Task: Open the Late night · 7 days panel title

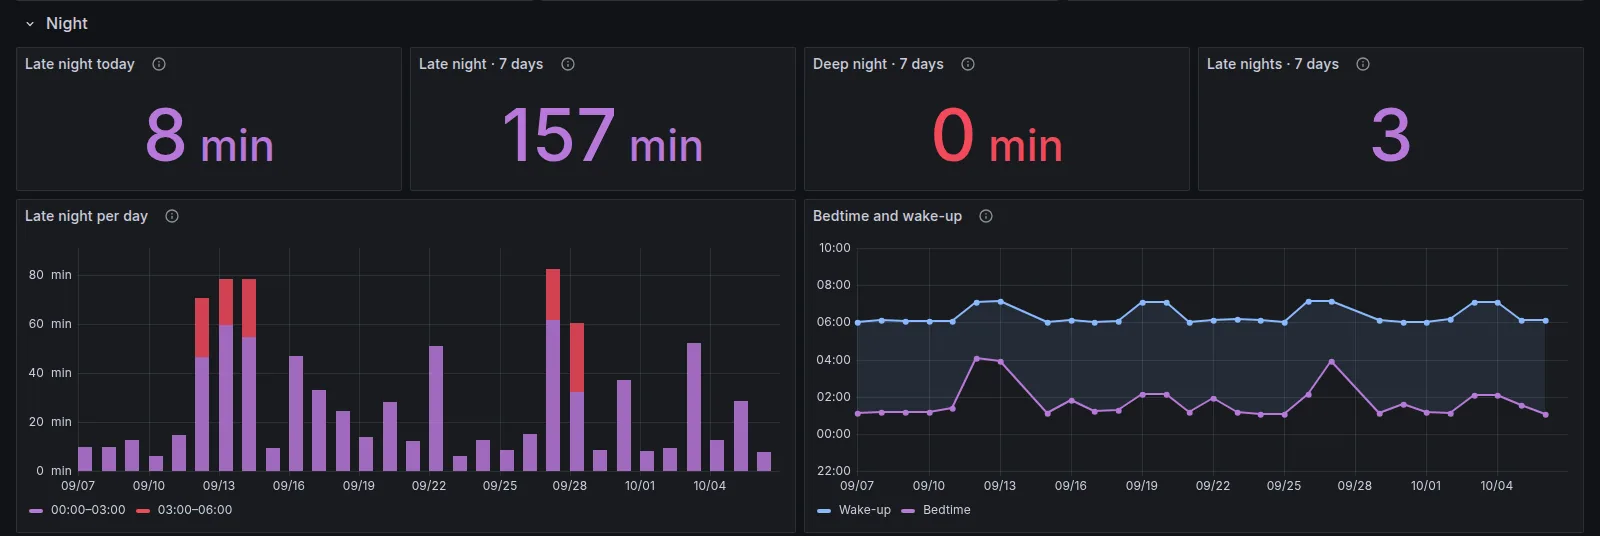Action: [481, 64]
